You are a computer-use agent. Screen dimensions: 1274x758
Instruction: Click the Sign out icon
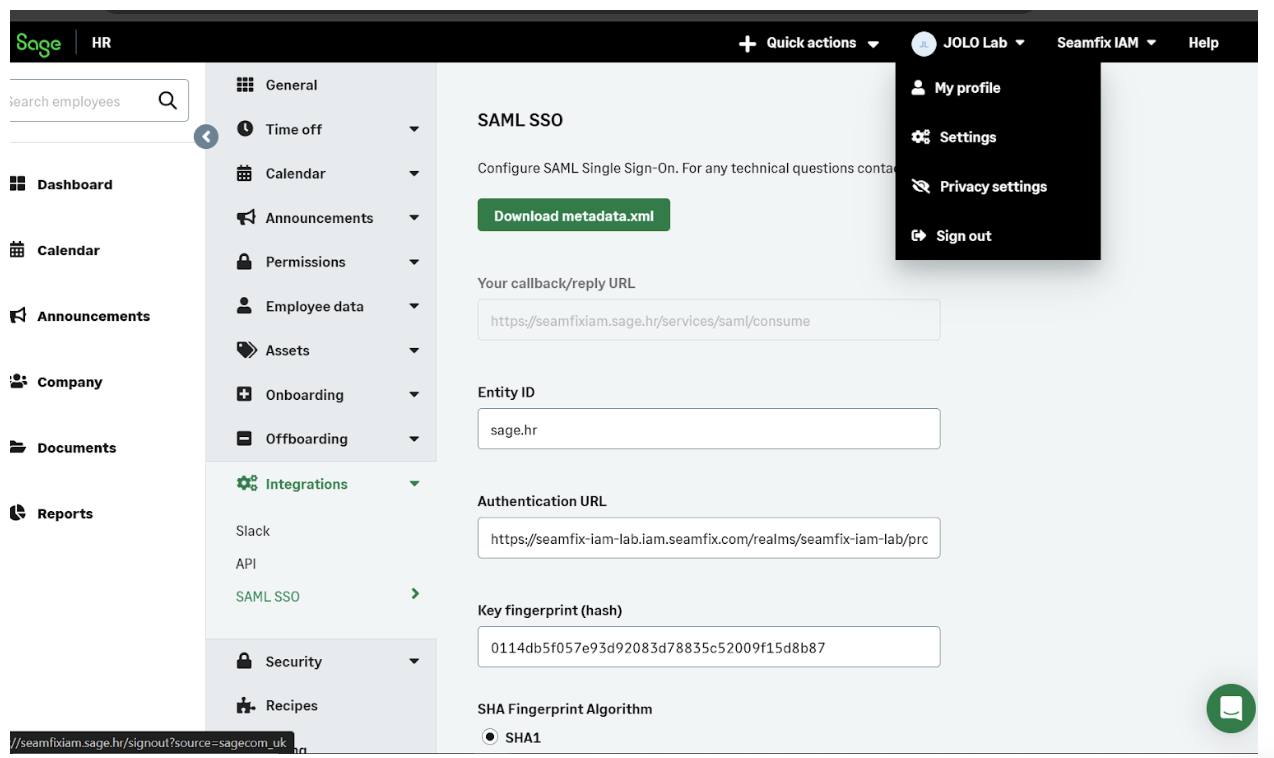[x=919, y=236]
